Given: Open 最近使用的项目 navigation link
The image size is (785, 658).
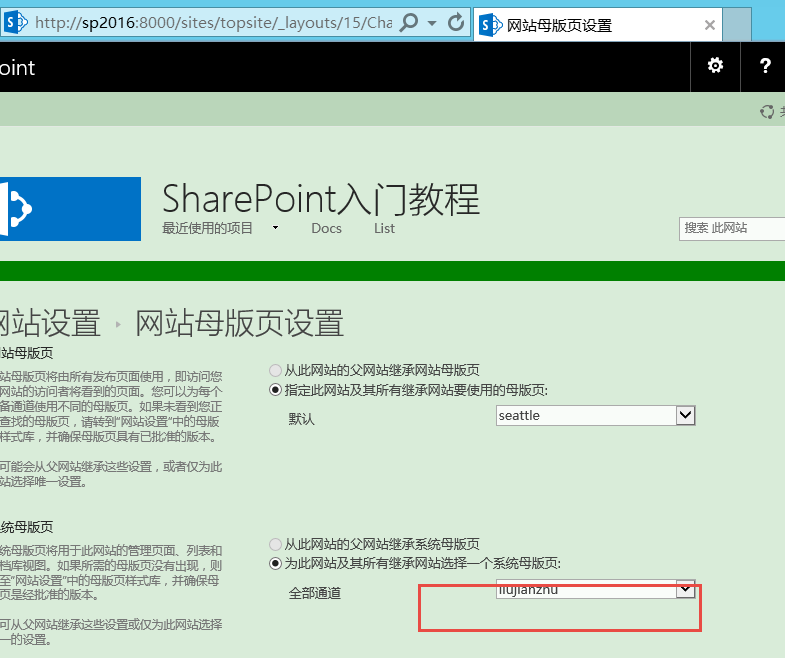Looking at the screenshot, I should click(x=207, y=228).
